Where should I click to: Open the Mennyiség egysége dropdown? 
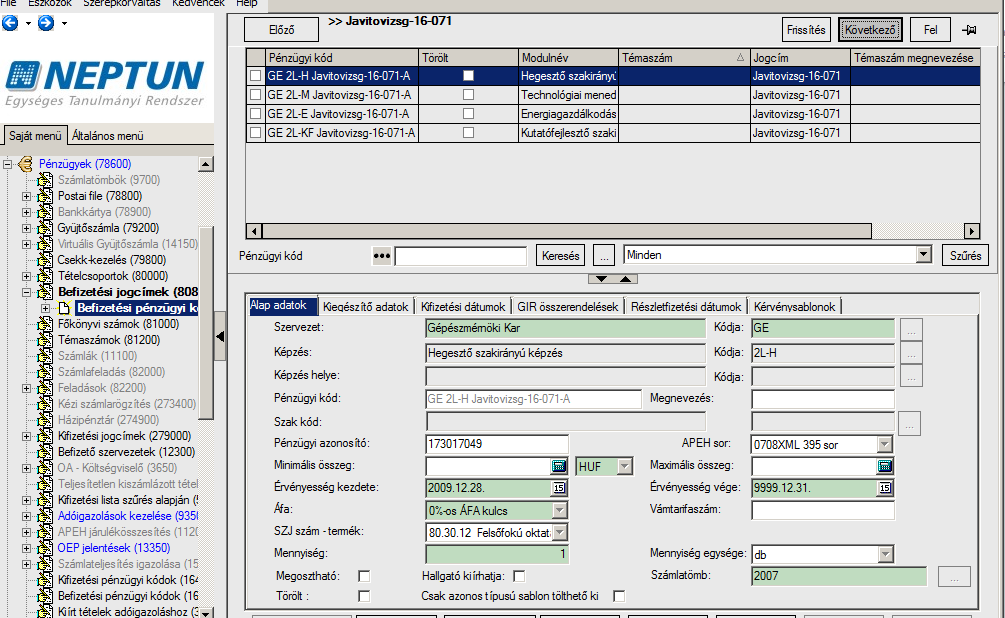pos(885,554)
